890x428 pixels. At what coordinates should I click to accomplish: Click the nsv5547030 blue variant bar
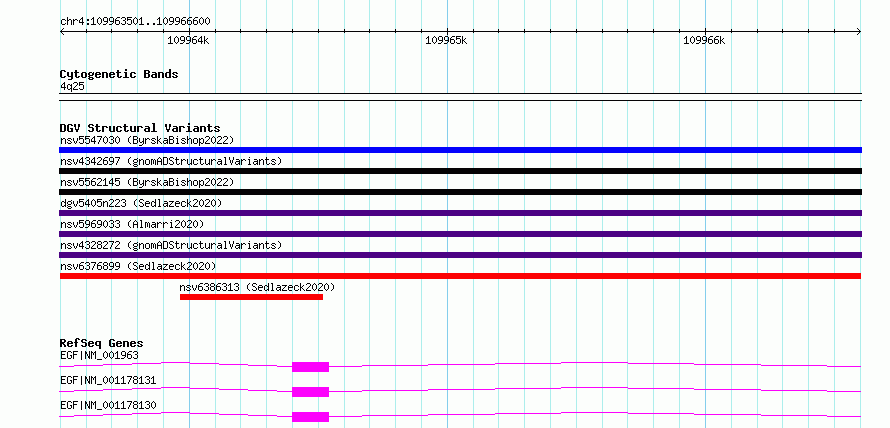pos(460,150)
